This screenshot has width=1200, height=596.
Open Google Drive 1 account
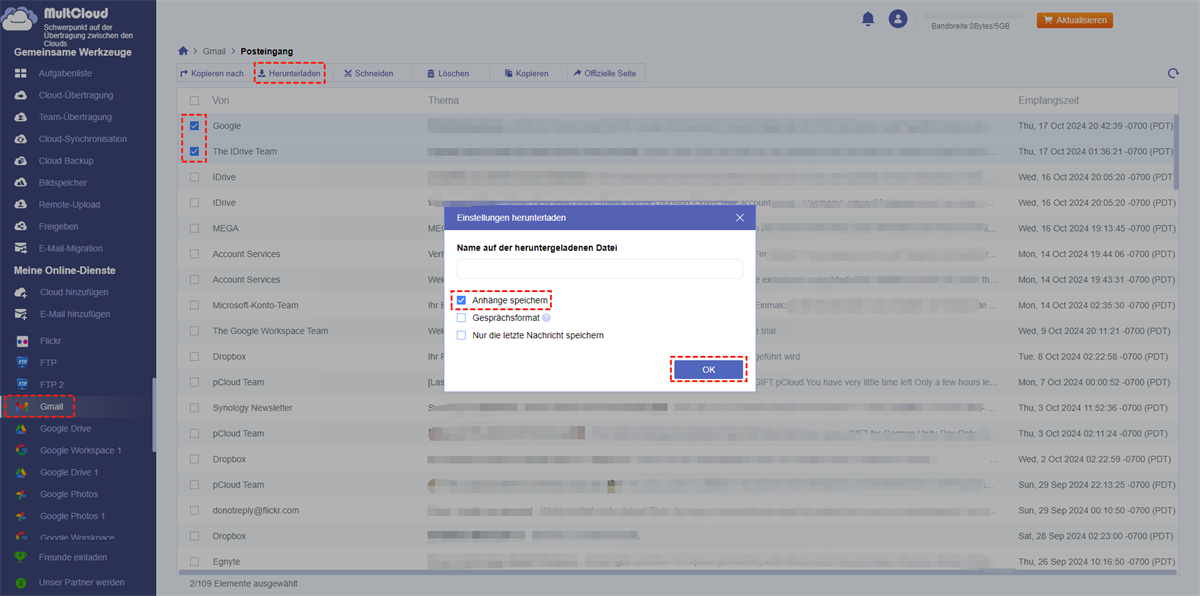point(68,473)
